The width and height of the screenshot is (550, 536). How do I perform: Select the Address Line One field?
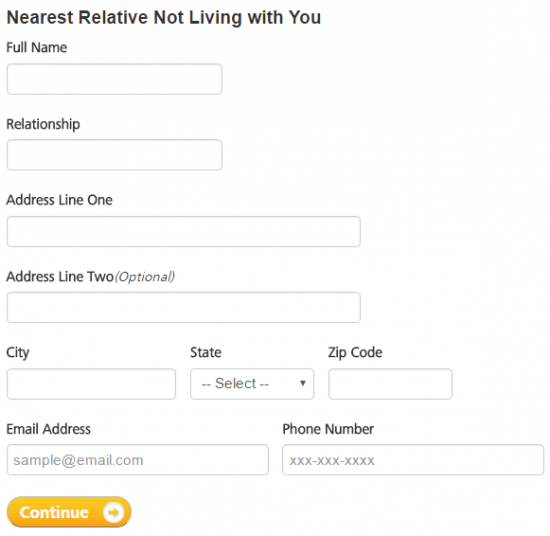tap(183, 232)
